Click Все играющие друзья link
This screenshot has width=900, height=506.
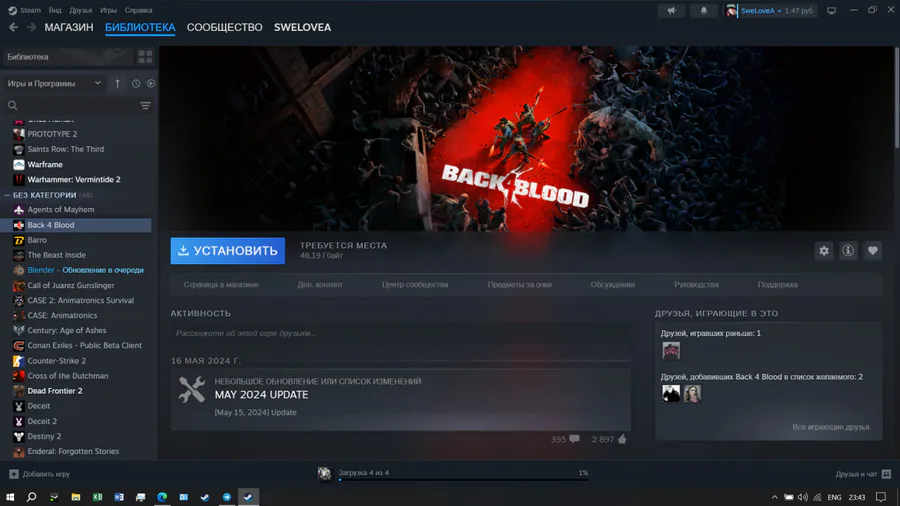831,427
